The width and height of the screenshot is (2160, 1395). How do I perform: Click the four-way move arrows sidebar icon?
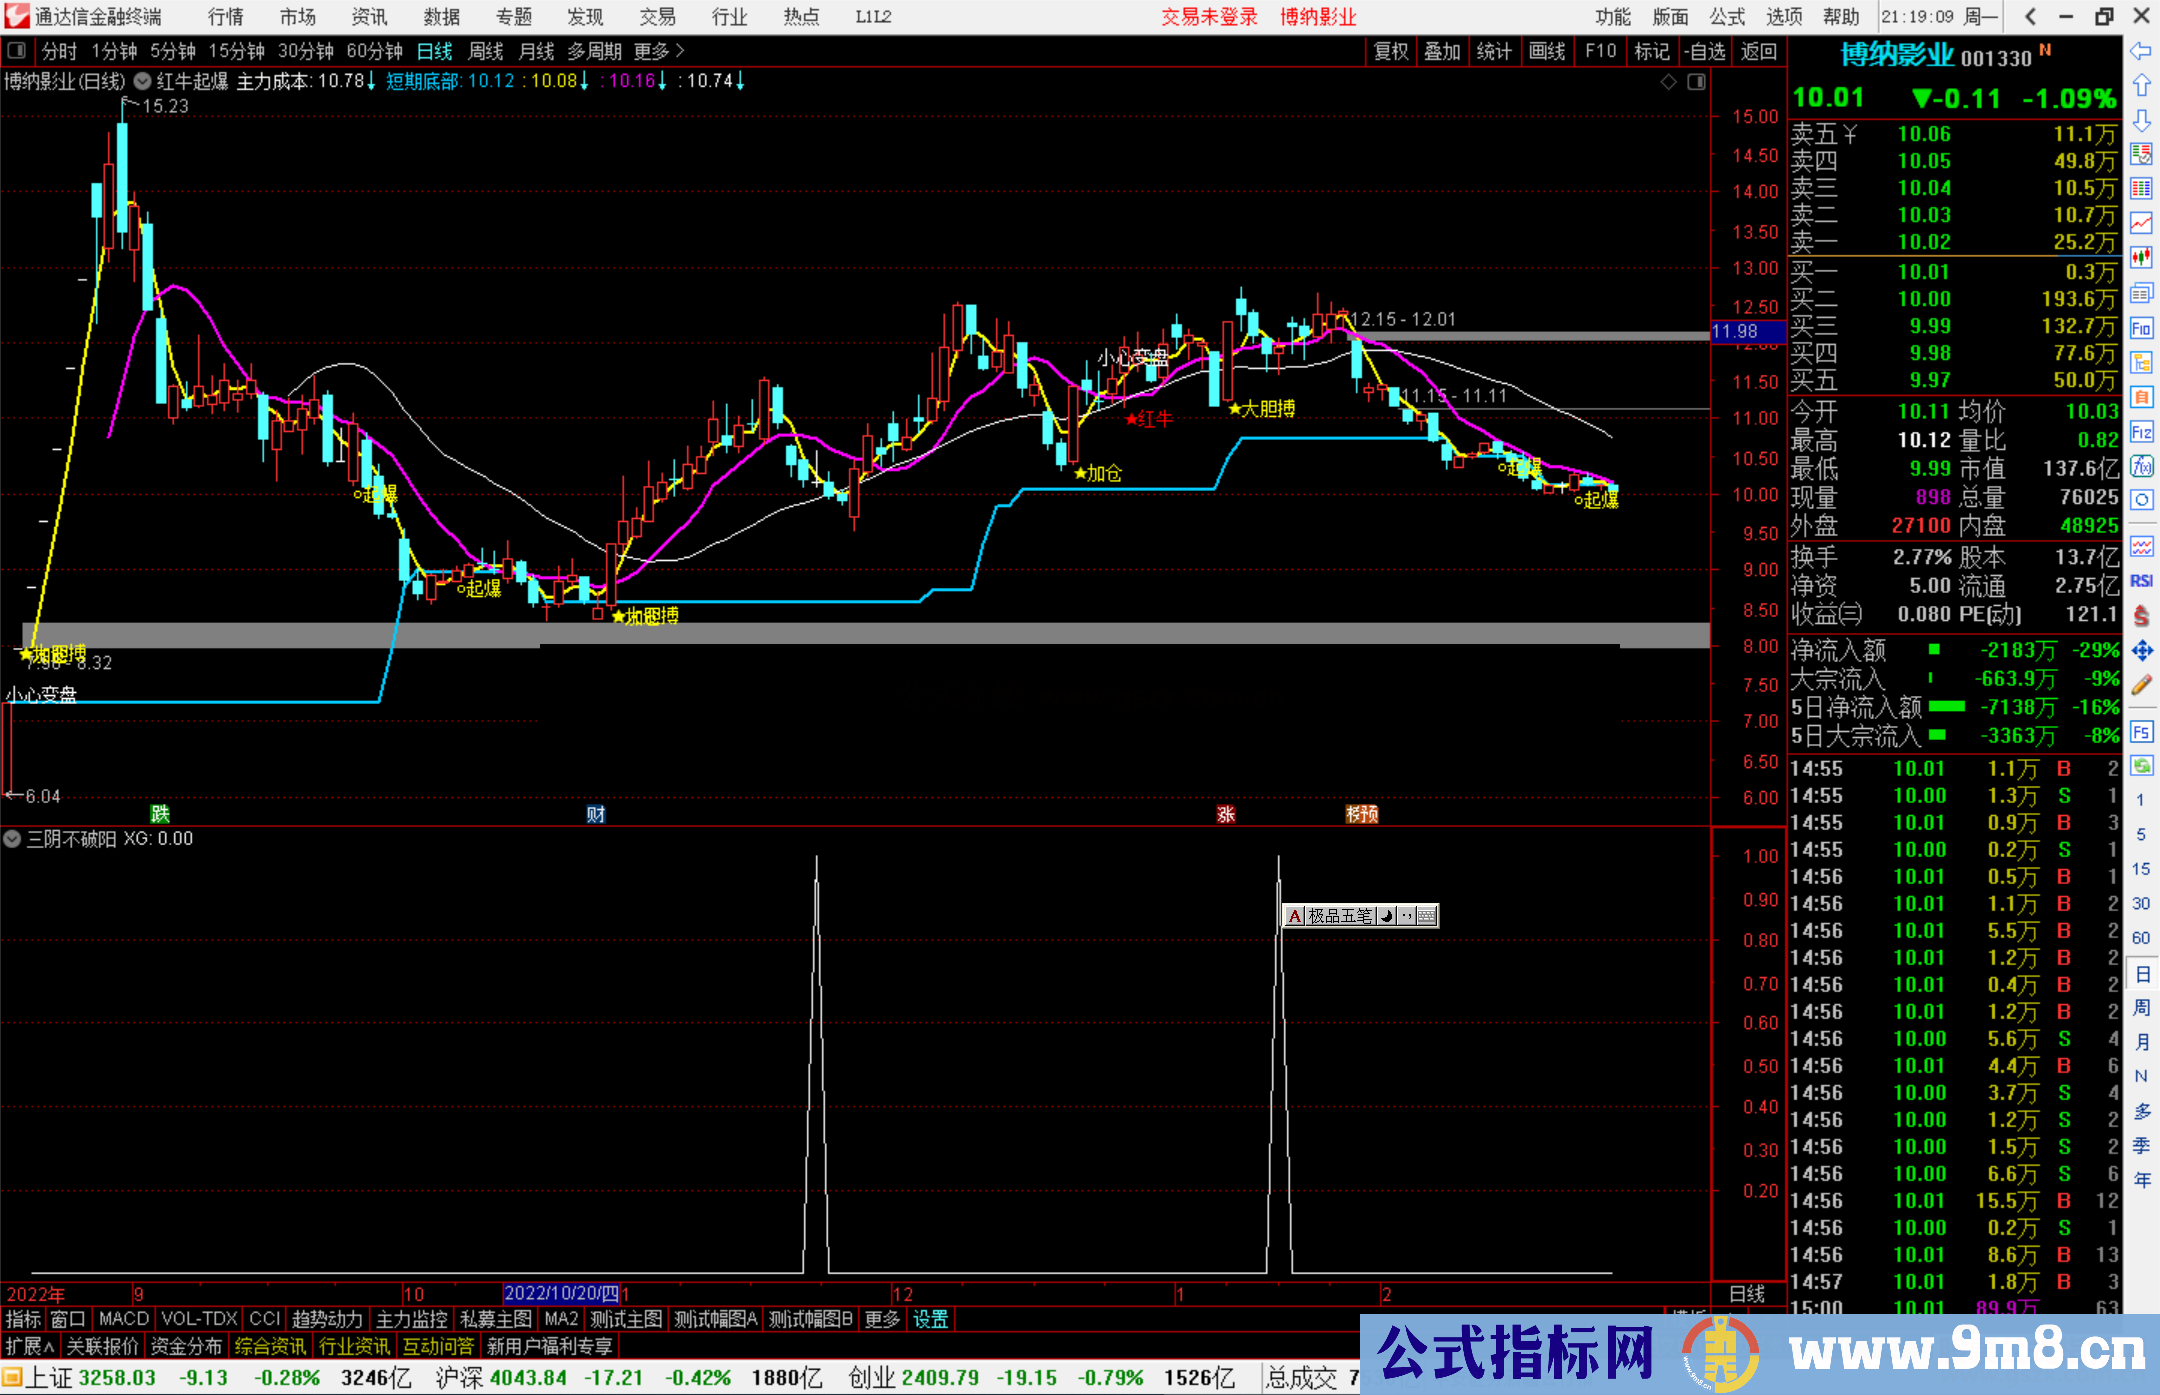pyautogui.click(x=2141, y=651)
